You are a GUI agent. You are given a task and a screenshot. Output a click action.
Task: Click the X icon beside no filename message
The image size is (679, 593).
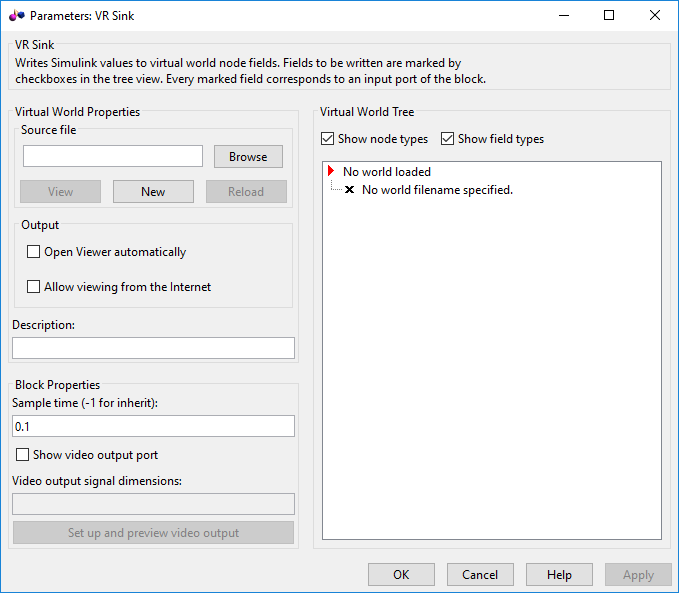coord(349,190)
